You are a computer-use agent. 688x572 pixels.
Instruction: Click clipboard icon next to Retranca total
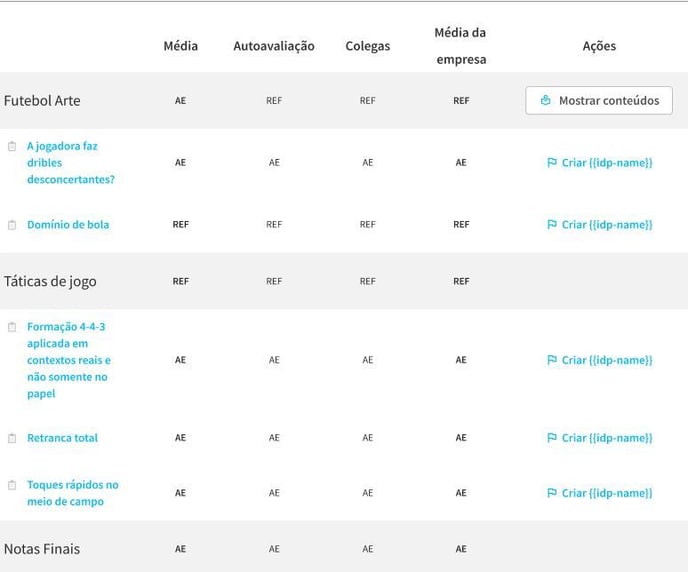click(12, 438)
